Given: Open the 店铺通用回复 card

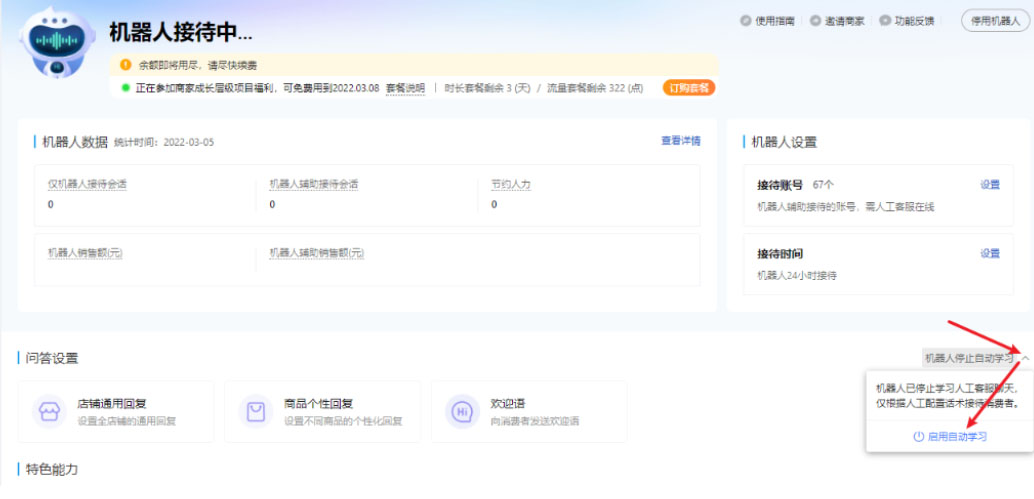Looking at the screenshot, I should point(116,411).
